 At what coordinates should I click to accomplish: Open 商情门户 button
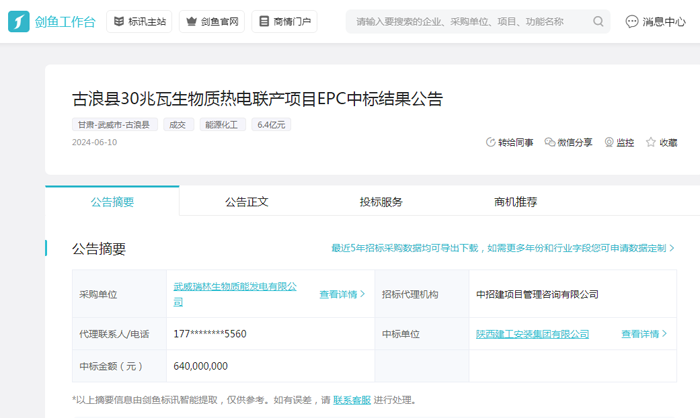point(284,21)
